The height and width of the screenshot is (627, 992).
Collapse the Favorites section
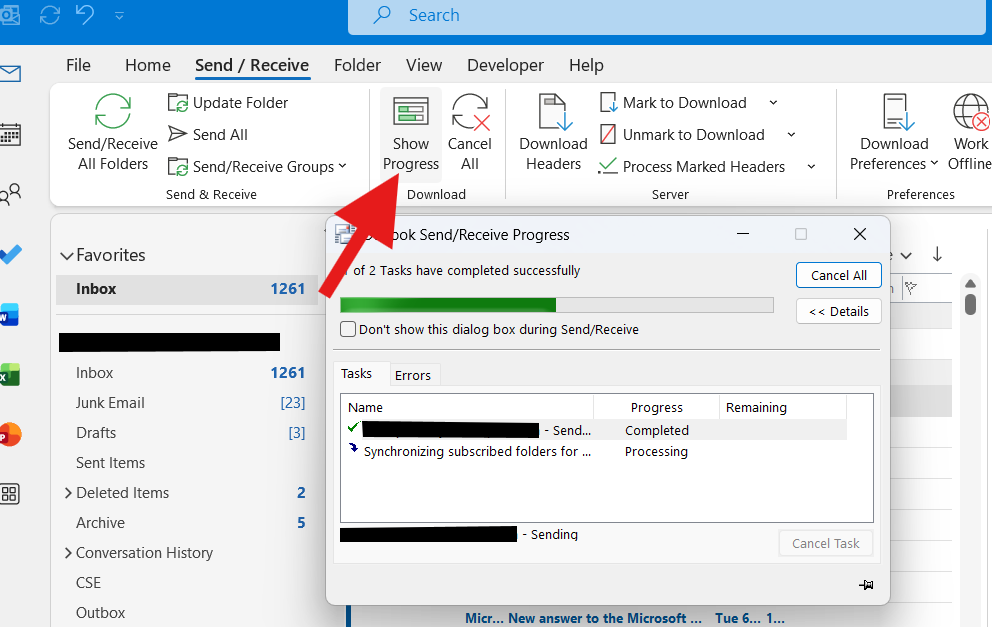click(66, 256)
